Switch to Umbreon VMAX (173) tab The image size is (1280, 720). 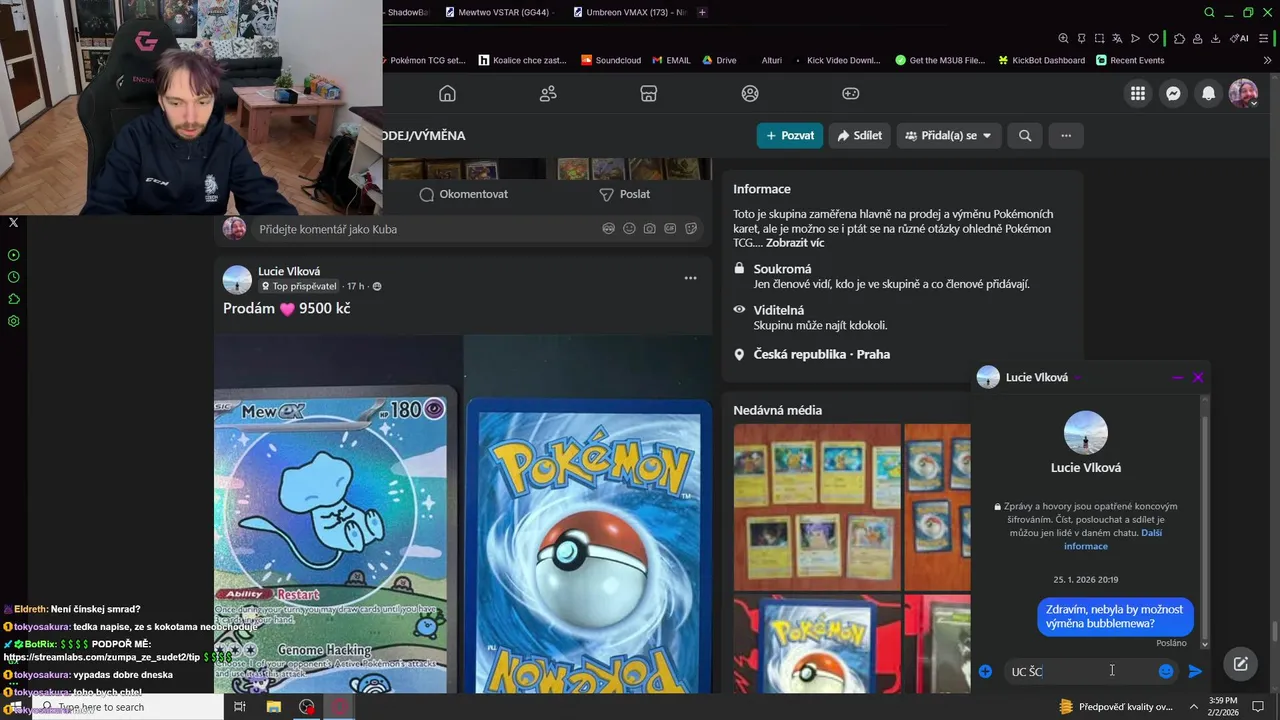click(632, 12)
